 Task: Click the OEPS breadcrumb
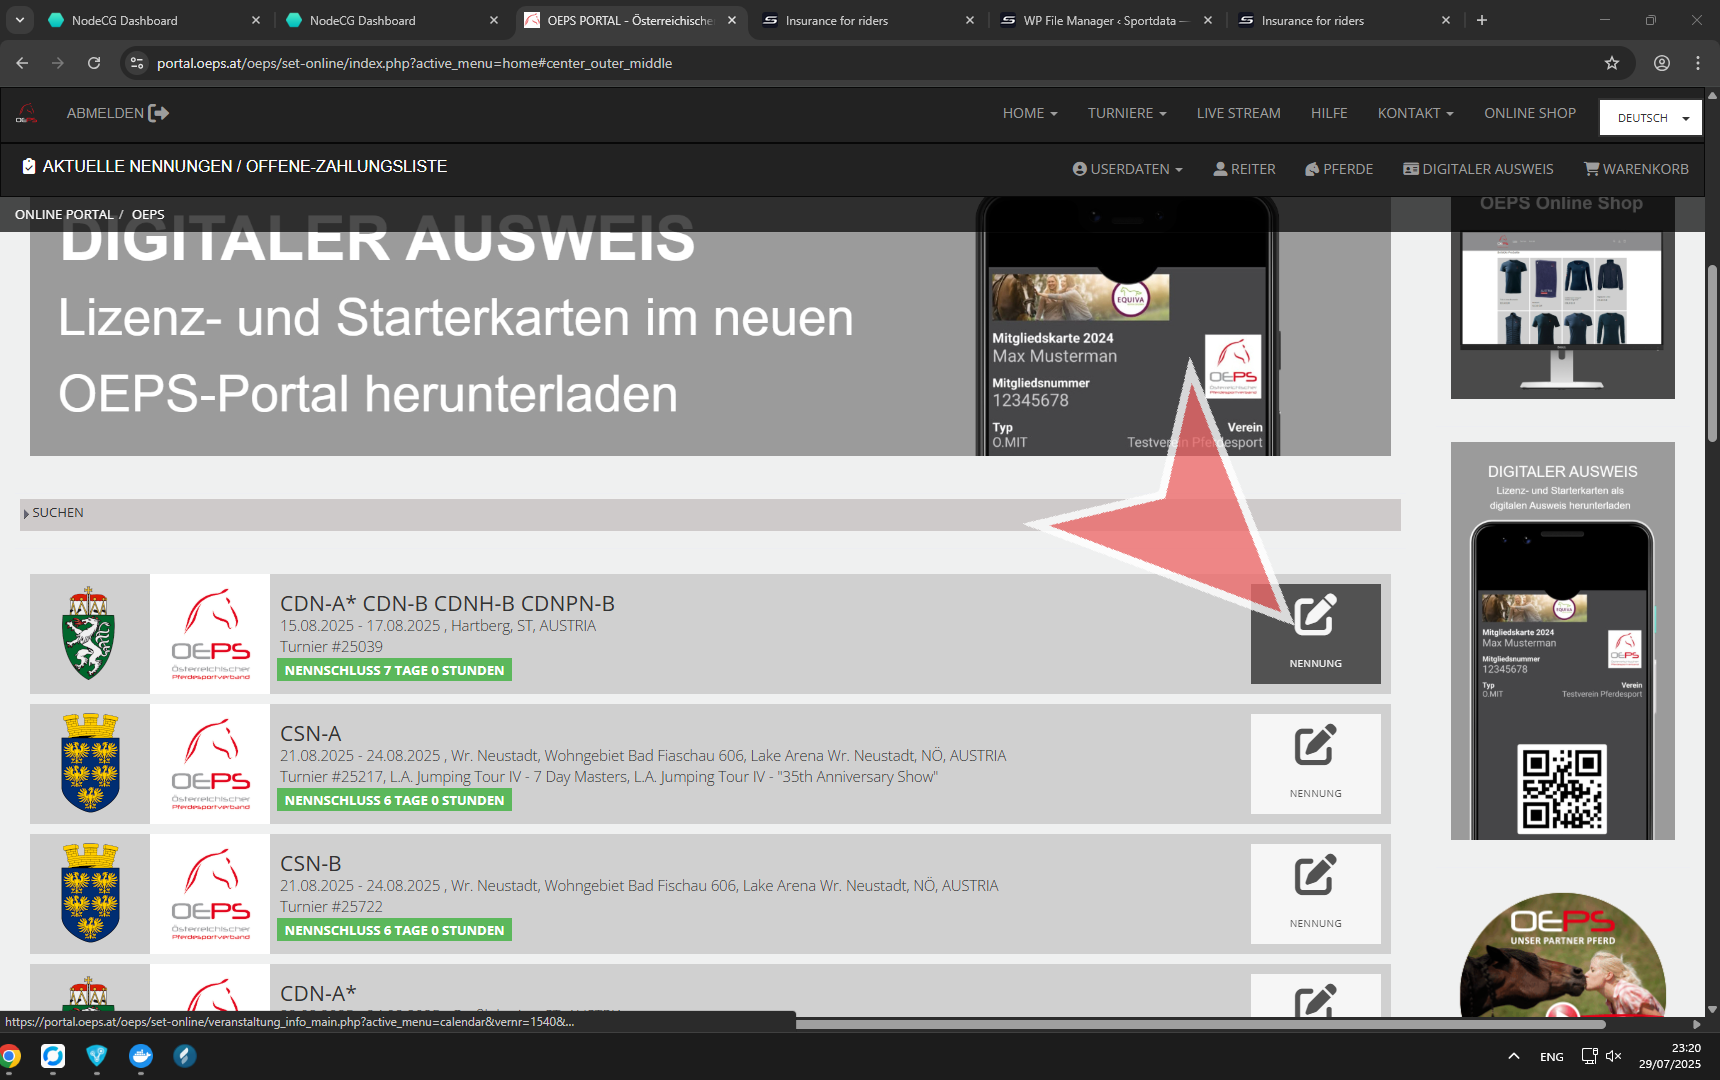(148, 214)
